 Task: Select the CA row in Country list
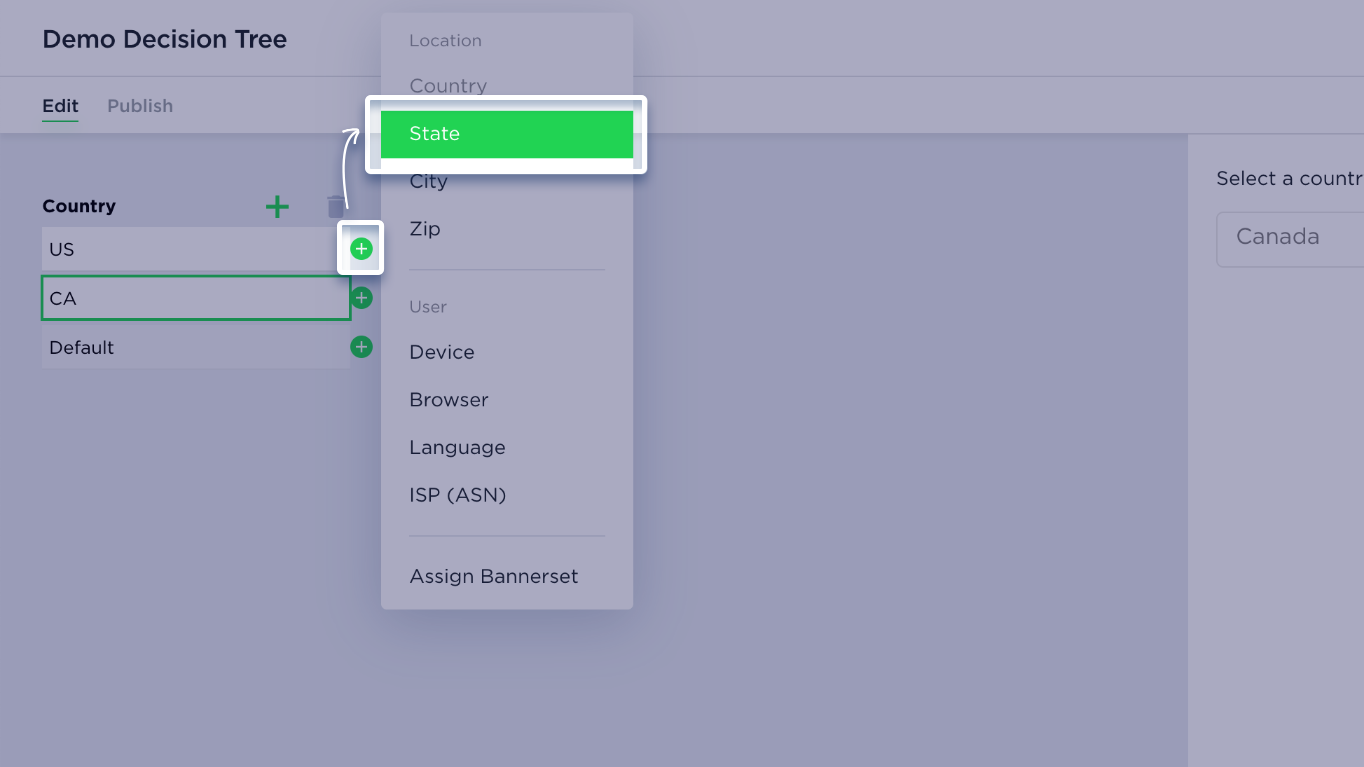pyautogui.click(x=196, y=298)
